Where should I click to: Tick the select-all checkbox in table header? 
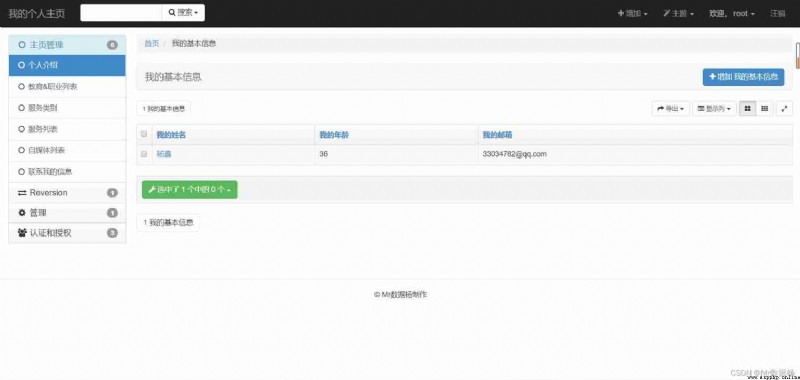(144, 134)
